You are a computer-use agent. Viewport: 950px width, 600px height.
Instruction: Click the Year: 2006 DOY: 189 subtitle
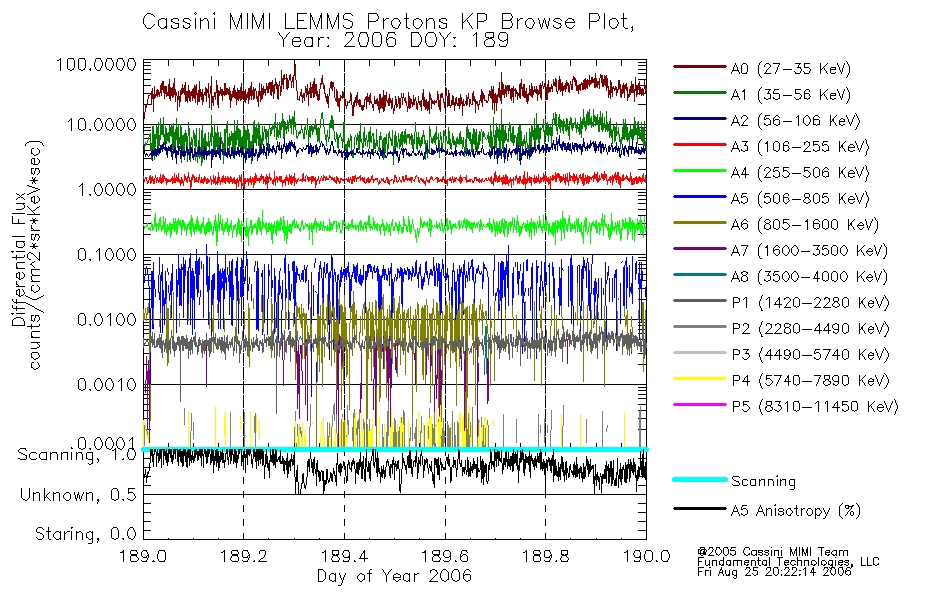tap(393, 41)
